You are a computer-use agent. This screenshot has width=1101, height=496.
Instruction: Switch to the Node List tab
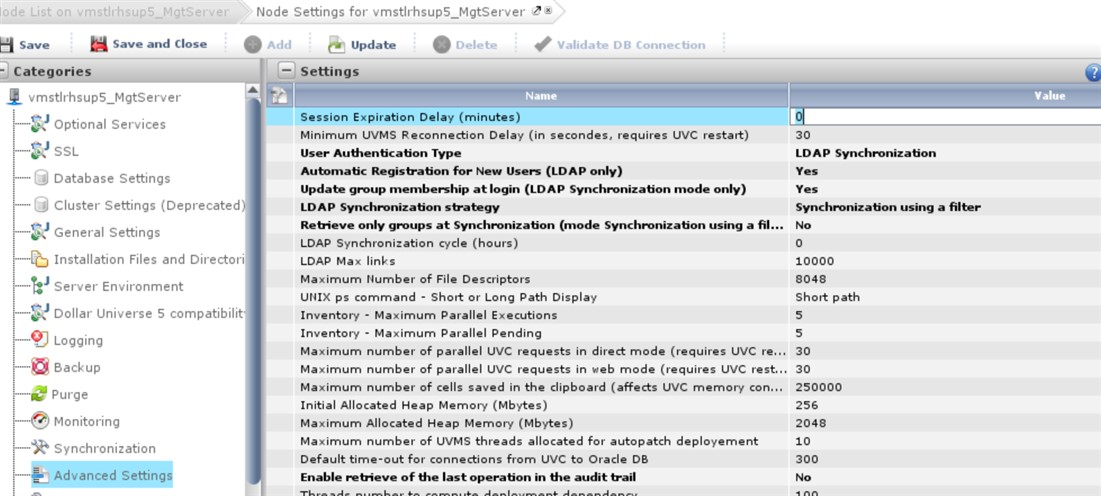(114, 12)
